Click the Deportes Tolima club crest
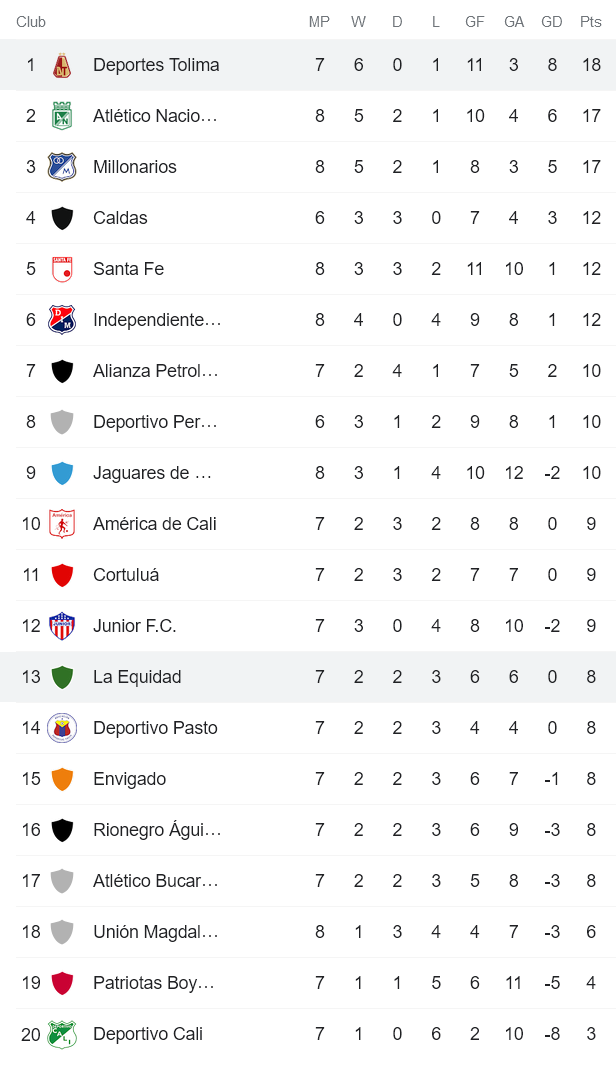This screenshot has width=616, height=1066. click(x=61, y=64)
